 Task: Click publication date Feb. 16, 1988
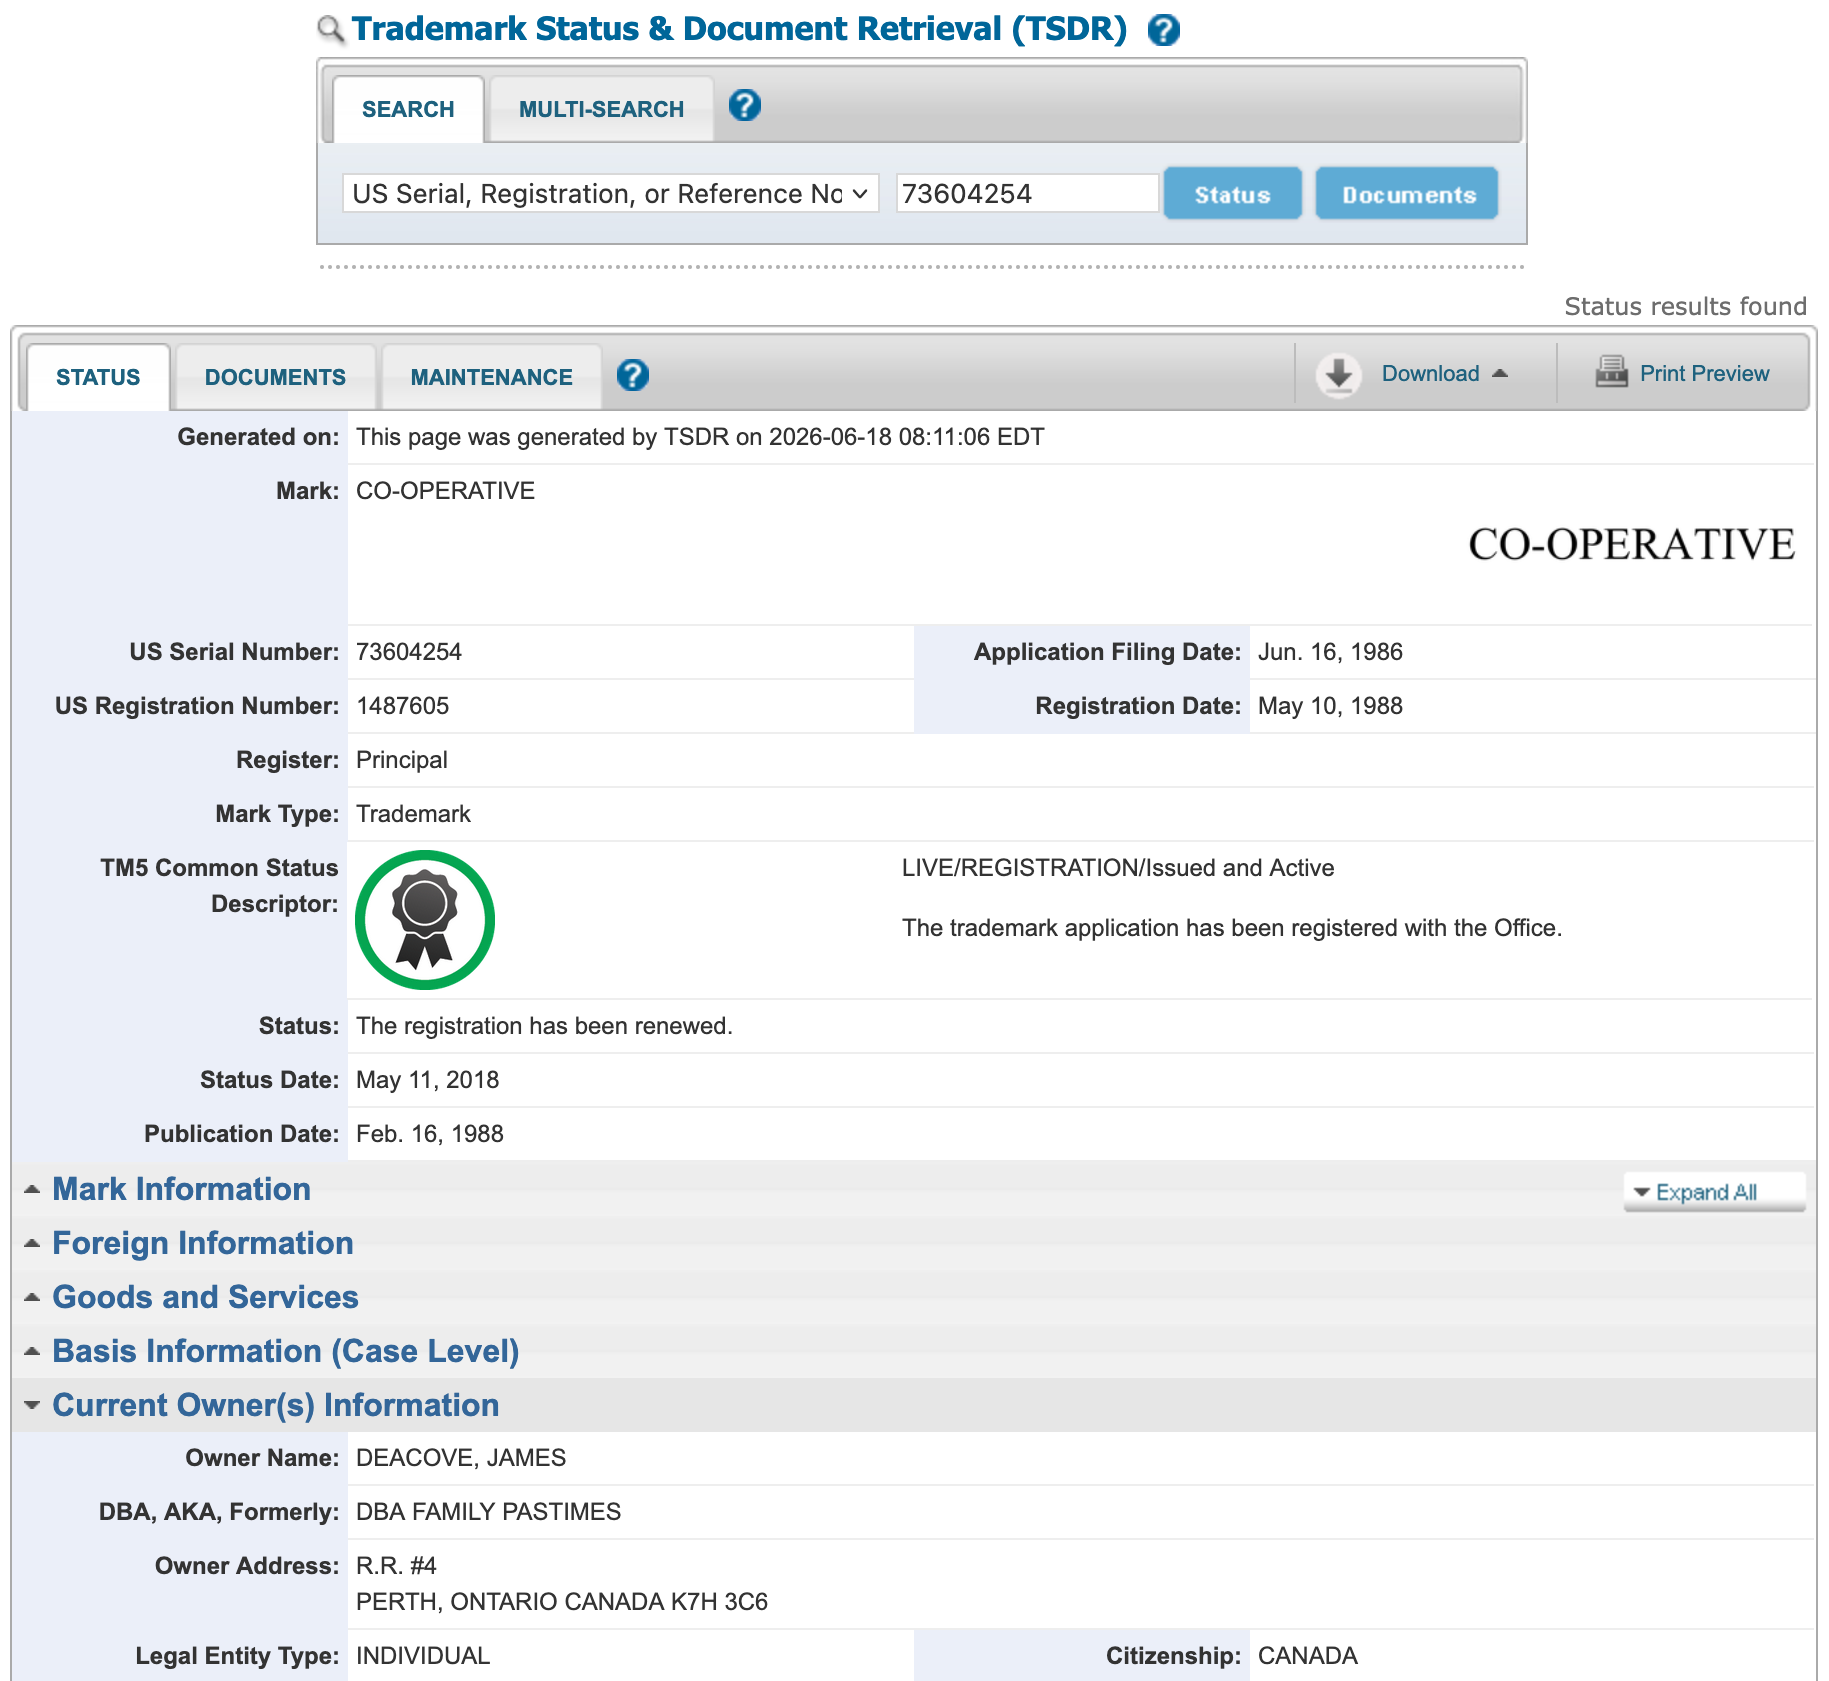pyautogui.click(x=430, y=1134)
